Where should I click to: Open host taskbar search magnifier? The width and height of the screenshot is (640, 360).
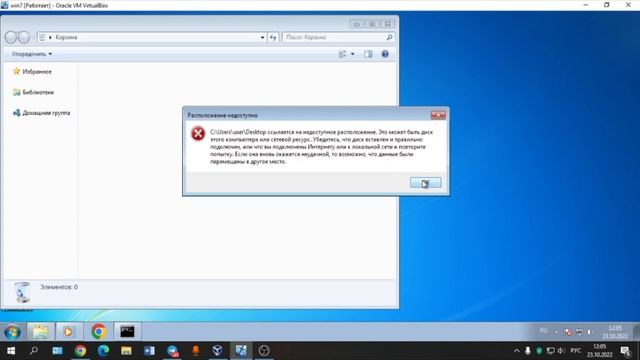point(34,351)
